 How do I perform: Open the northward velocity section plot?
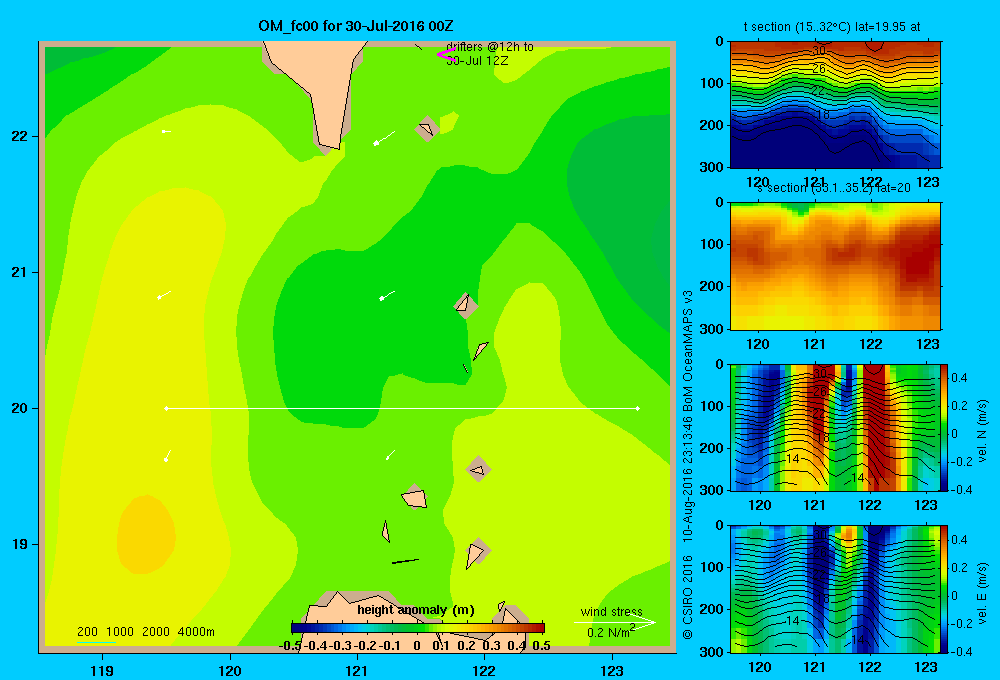[835, 427]
